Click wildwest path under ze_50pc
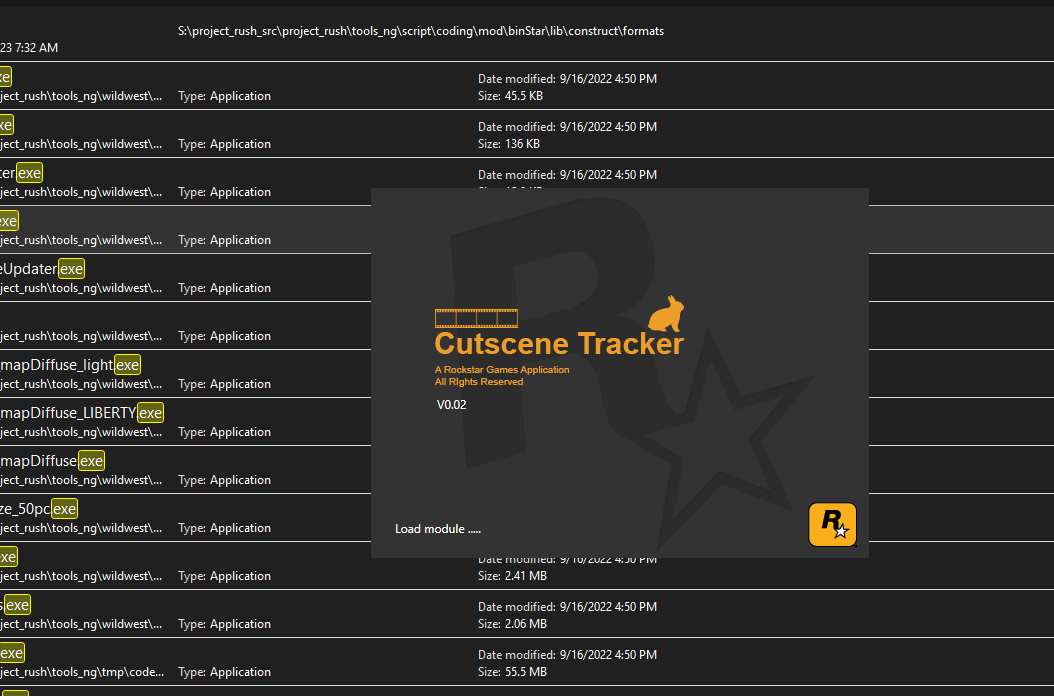1054x696 pixels. 81,528
